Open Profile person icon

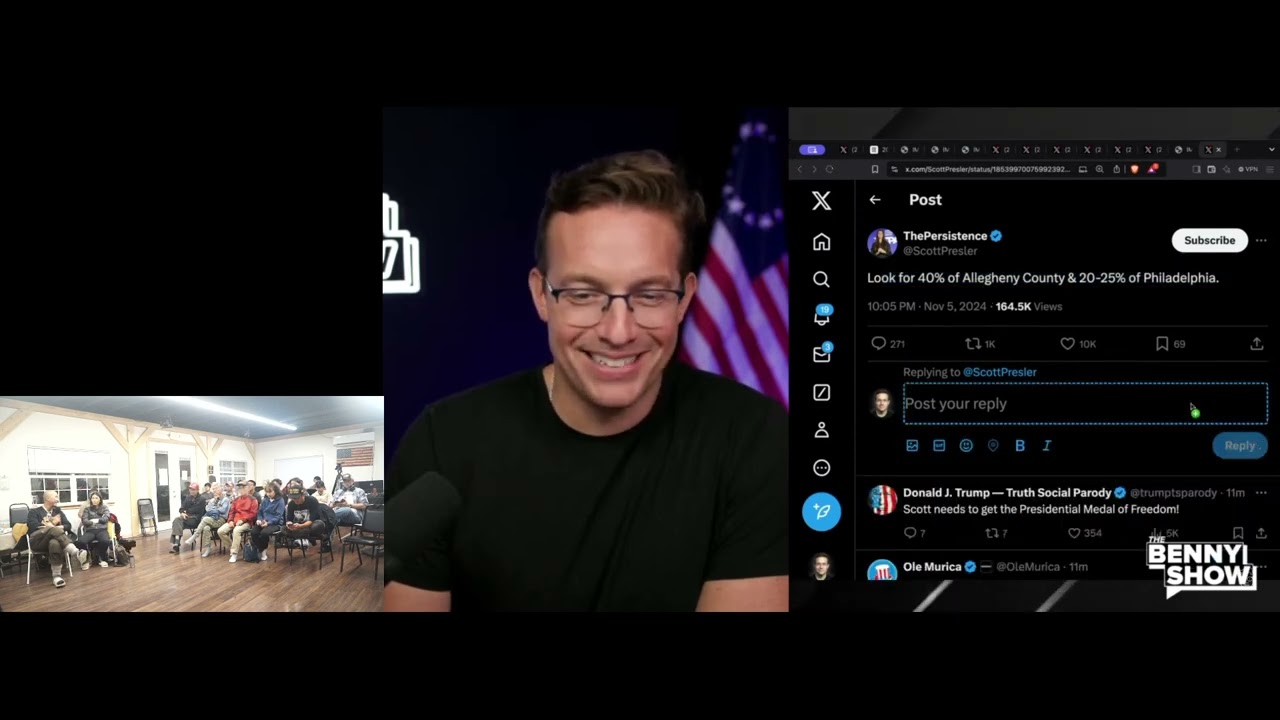click(821, 430)
